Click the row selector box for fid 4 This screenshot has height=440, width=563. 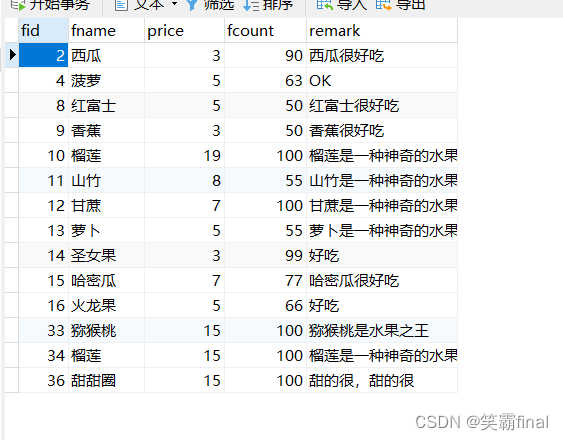[11, 80]
